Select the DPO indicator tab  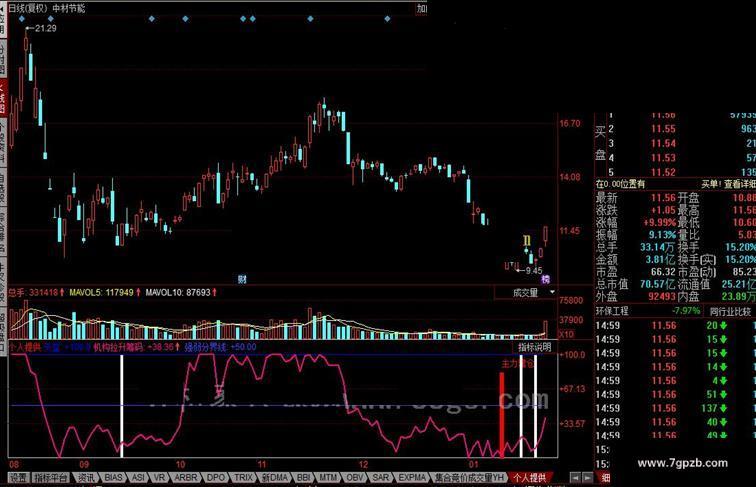[x=216, y=477]
